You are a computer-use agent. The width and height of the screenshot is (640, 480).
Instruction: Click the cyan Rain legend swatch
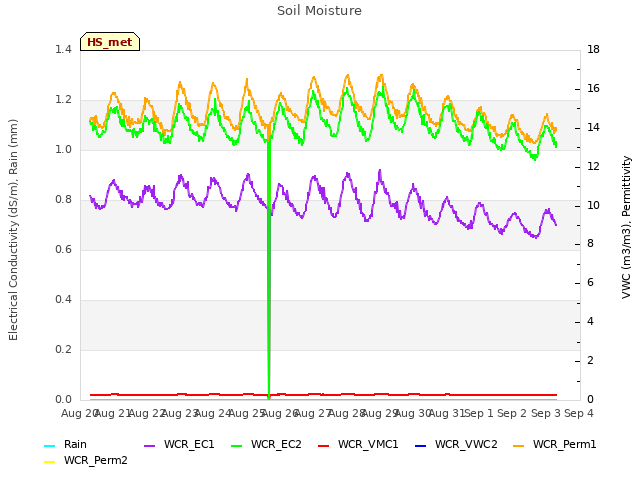(x=49, y=446)
